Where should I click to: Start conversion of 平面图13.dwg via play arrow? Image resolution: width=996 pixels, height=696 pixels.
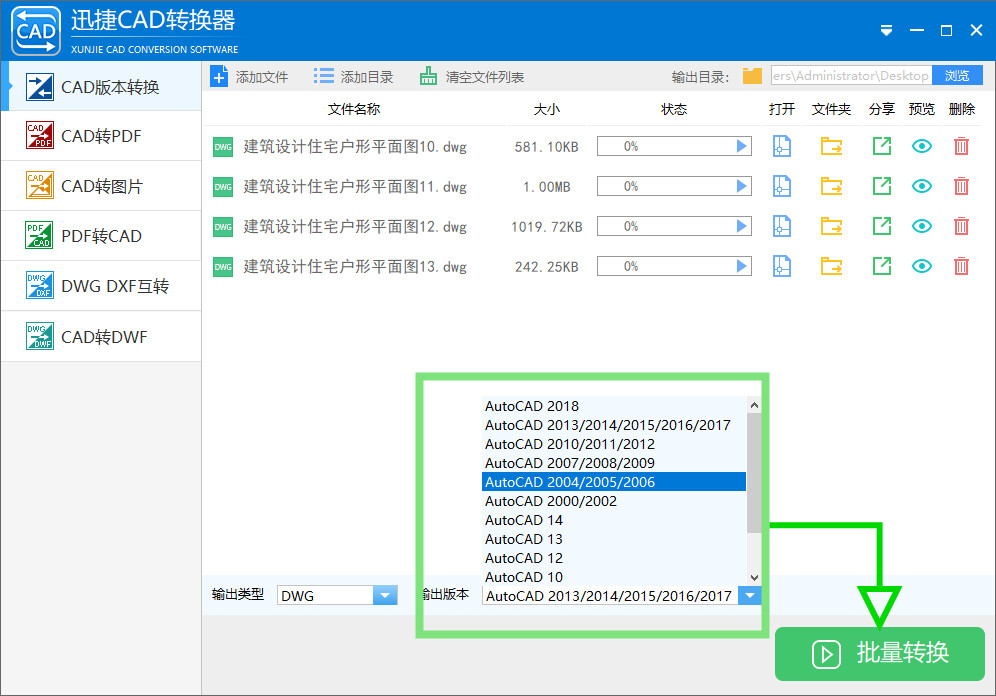741,266
